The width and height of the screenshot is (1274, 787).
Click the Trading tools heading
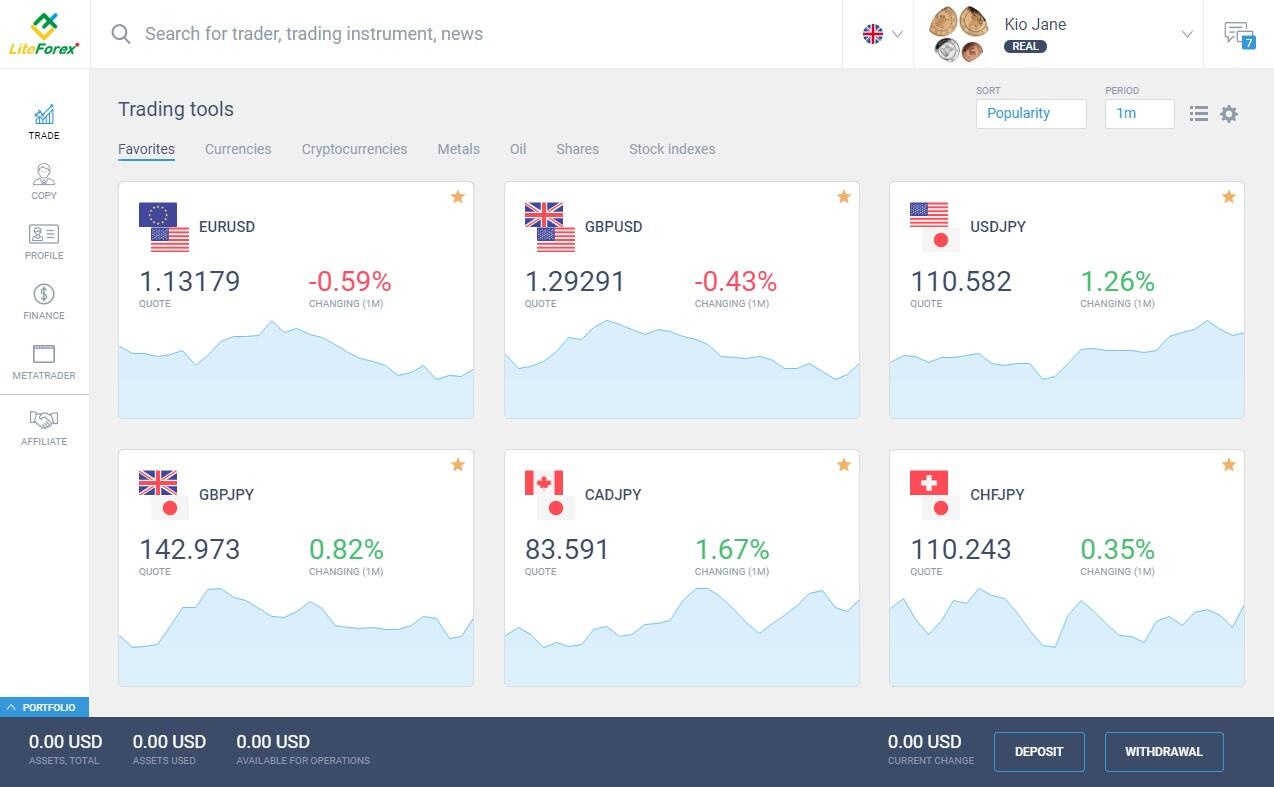point(176,109)
